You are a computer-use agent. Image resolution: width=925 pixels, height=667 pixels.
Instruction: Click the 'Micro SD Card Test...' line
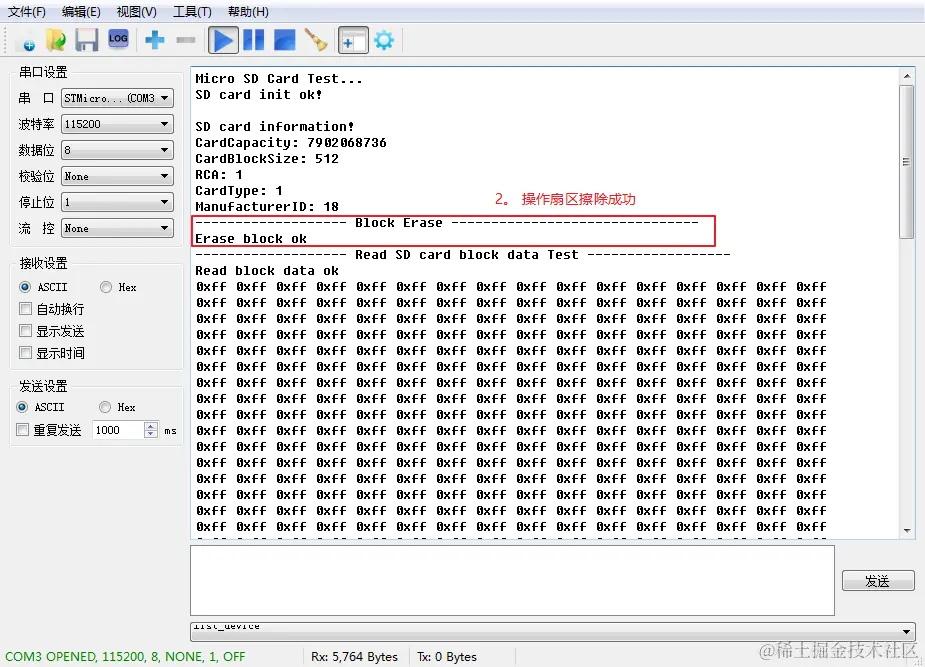click(278, 78)
